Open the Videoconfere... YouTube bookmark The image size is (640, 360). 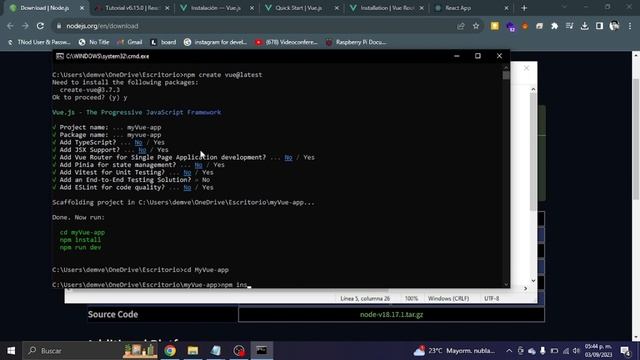286,42
